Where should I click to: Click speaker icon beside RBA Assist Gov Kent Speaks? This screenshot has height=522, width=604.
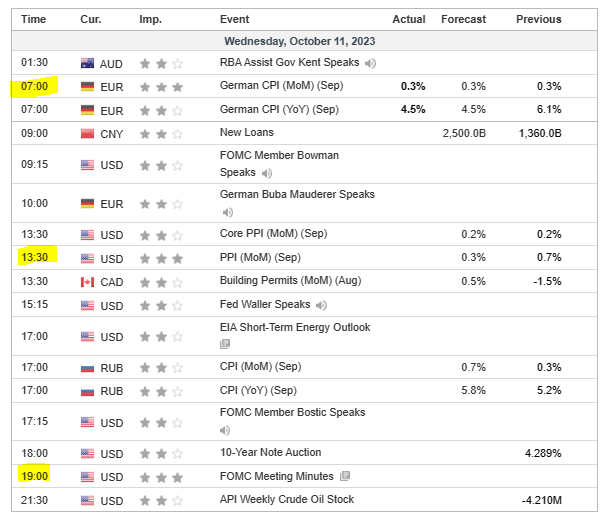[371, 63]
